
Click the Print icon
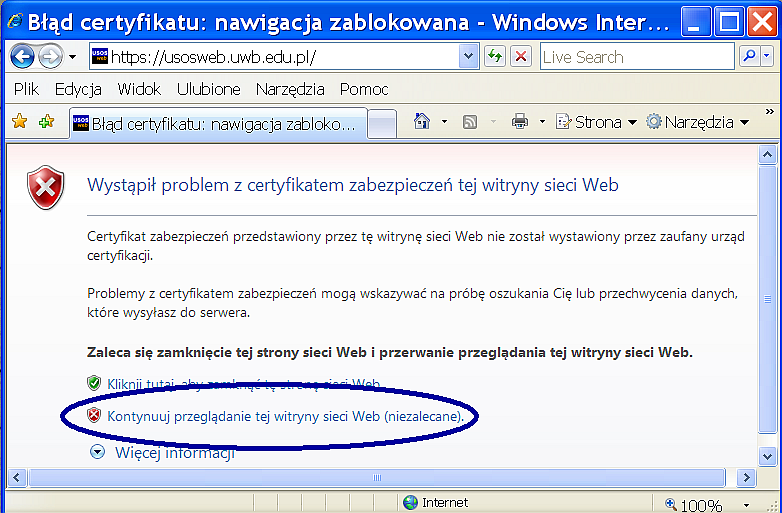[x=520, y=122]
